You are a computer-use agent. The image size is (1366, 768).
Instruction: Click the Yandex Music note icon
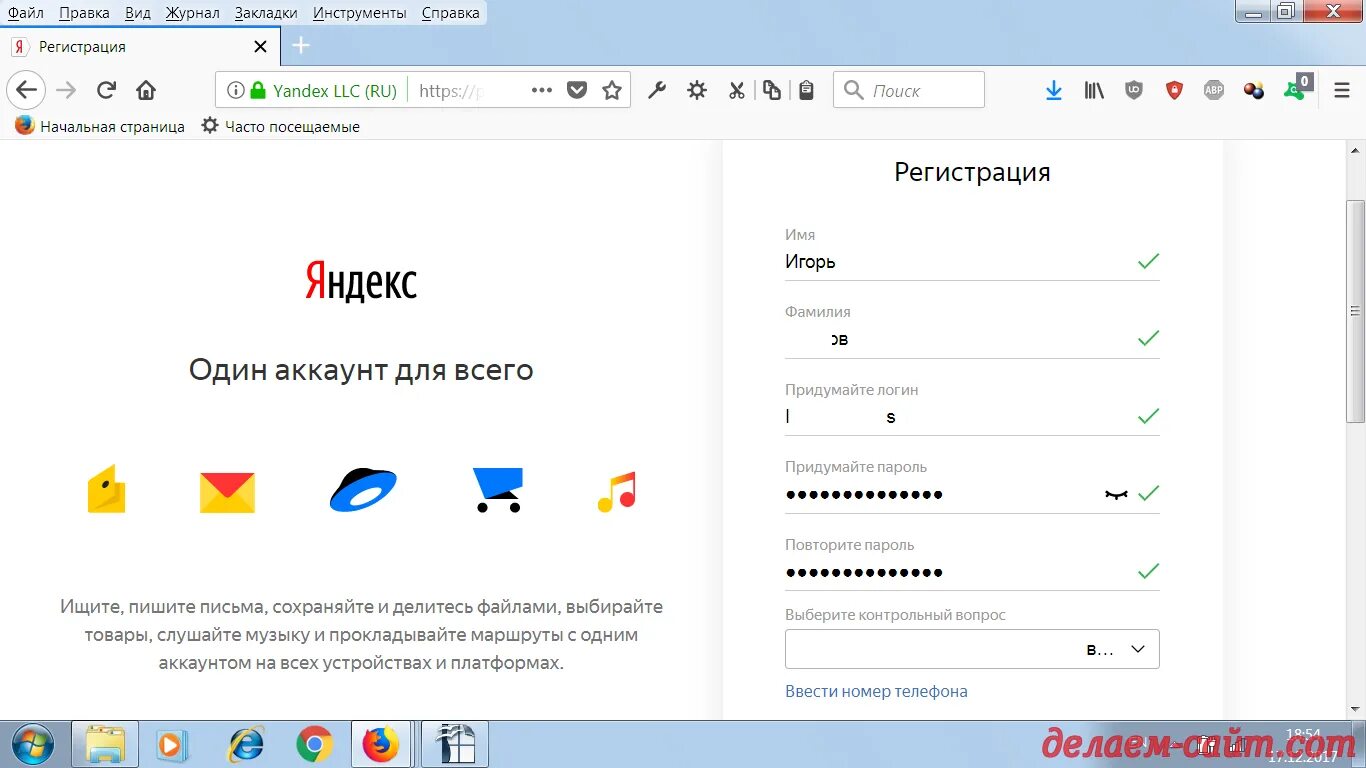point(617,491)
